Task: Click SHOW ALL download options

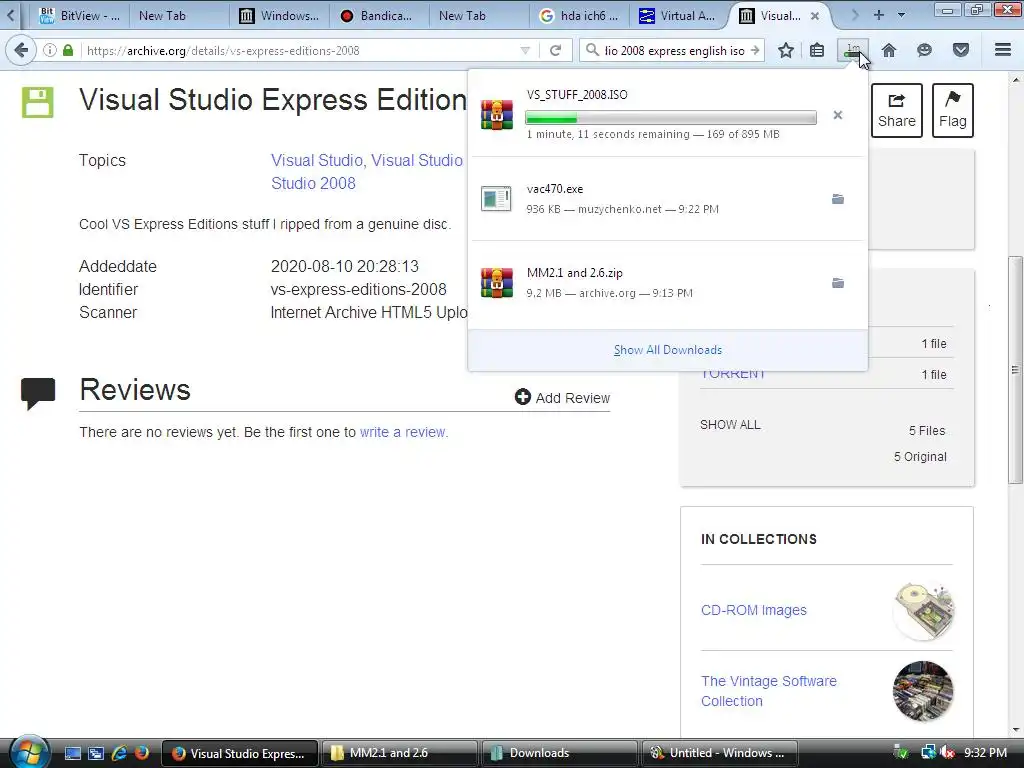Action: (x=730, y=425)
